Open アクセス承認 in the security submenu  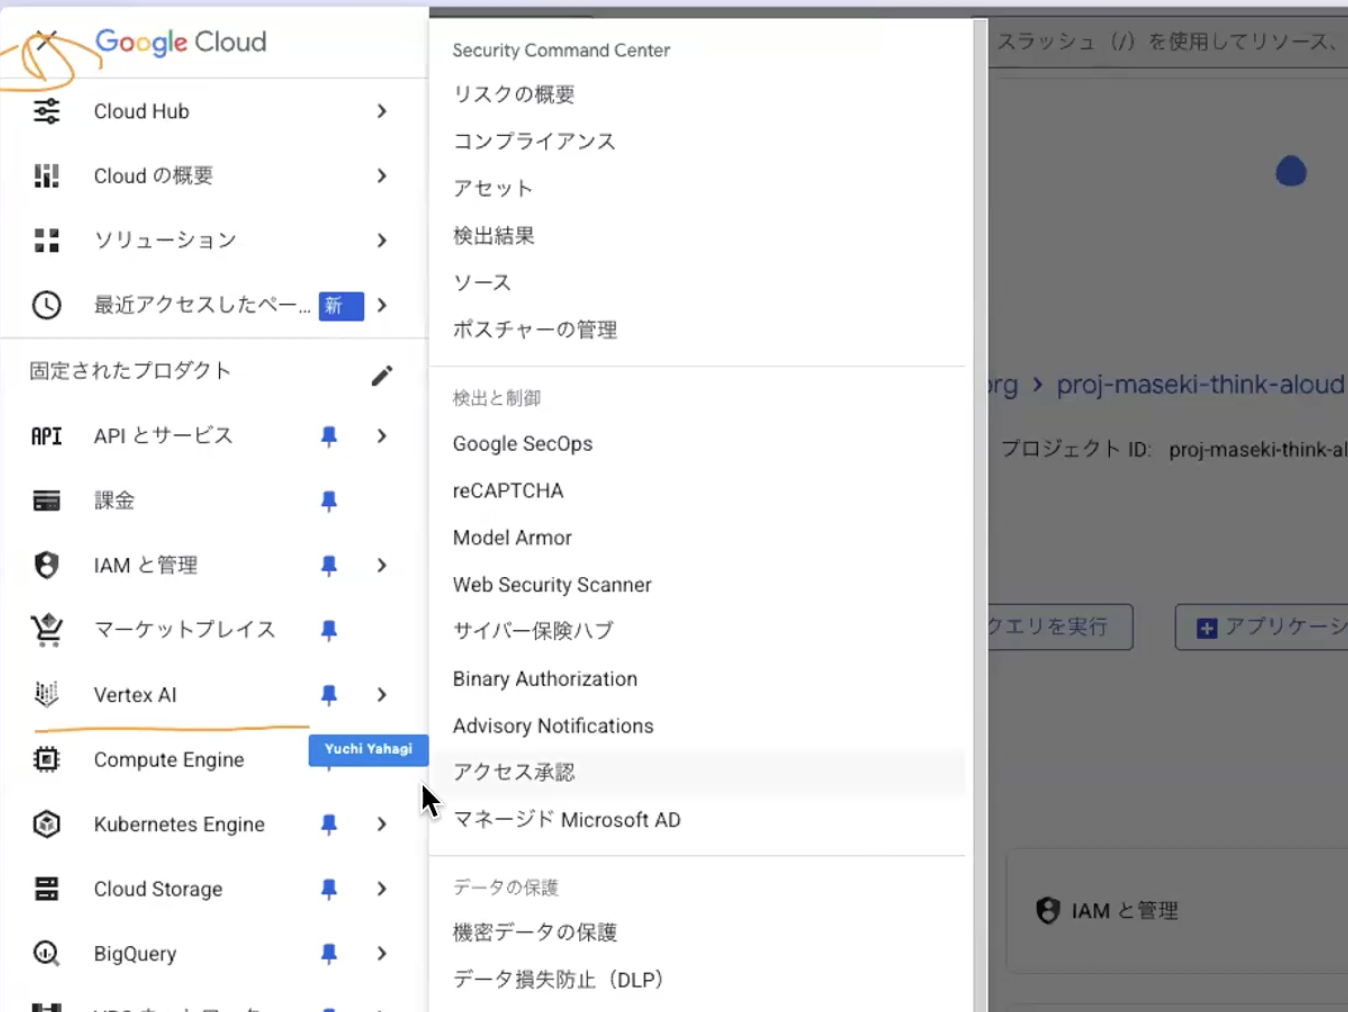coord(514,772)
